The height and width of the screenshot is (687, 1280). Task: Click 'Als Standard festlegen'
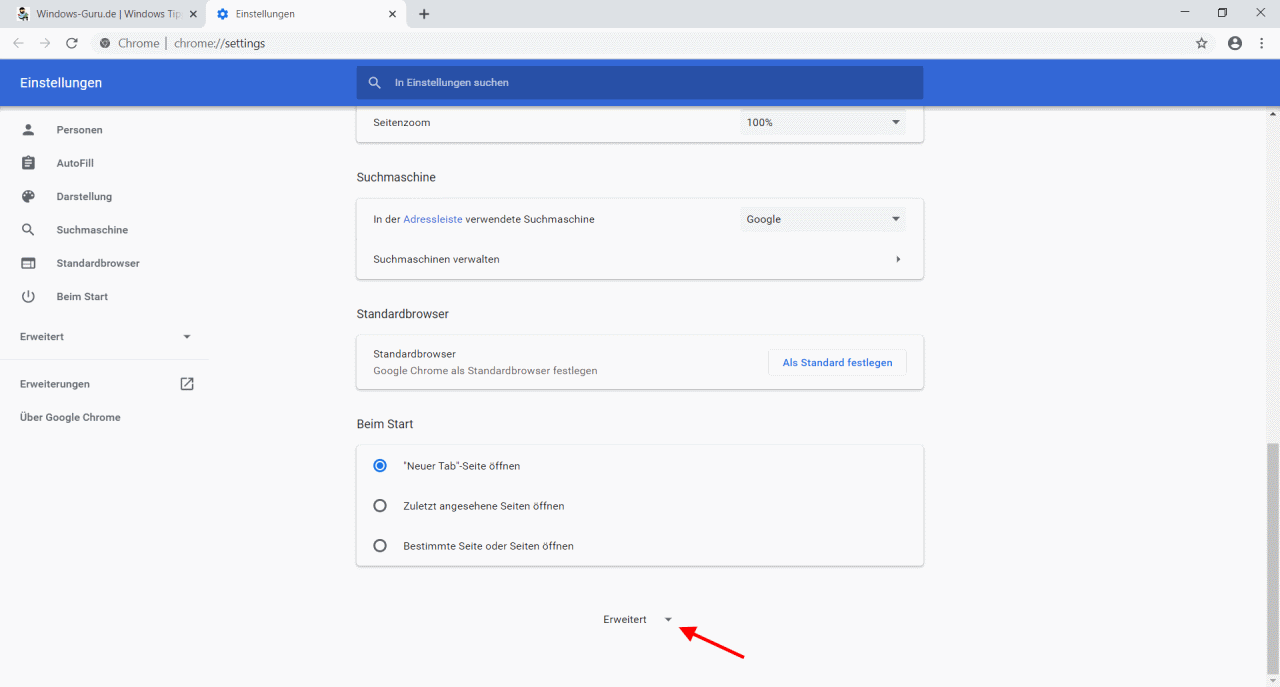tap(837, 362)
